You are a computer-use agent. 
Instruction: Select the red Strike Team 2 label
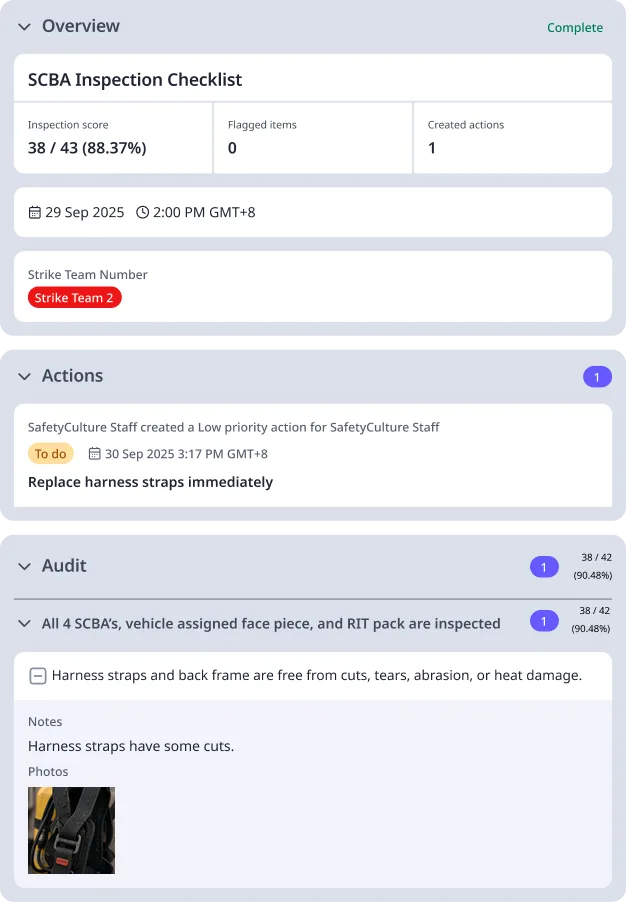(74, 297)
